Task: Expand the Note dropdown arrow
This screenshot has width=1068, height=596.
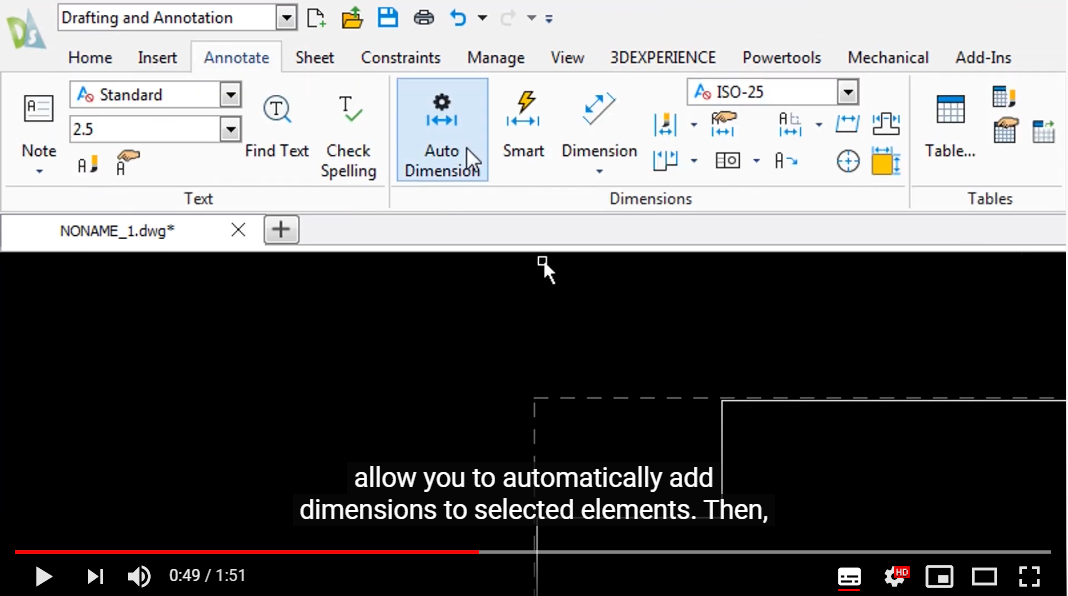Action: (x=39, y=172)
